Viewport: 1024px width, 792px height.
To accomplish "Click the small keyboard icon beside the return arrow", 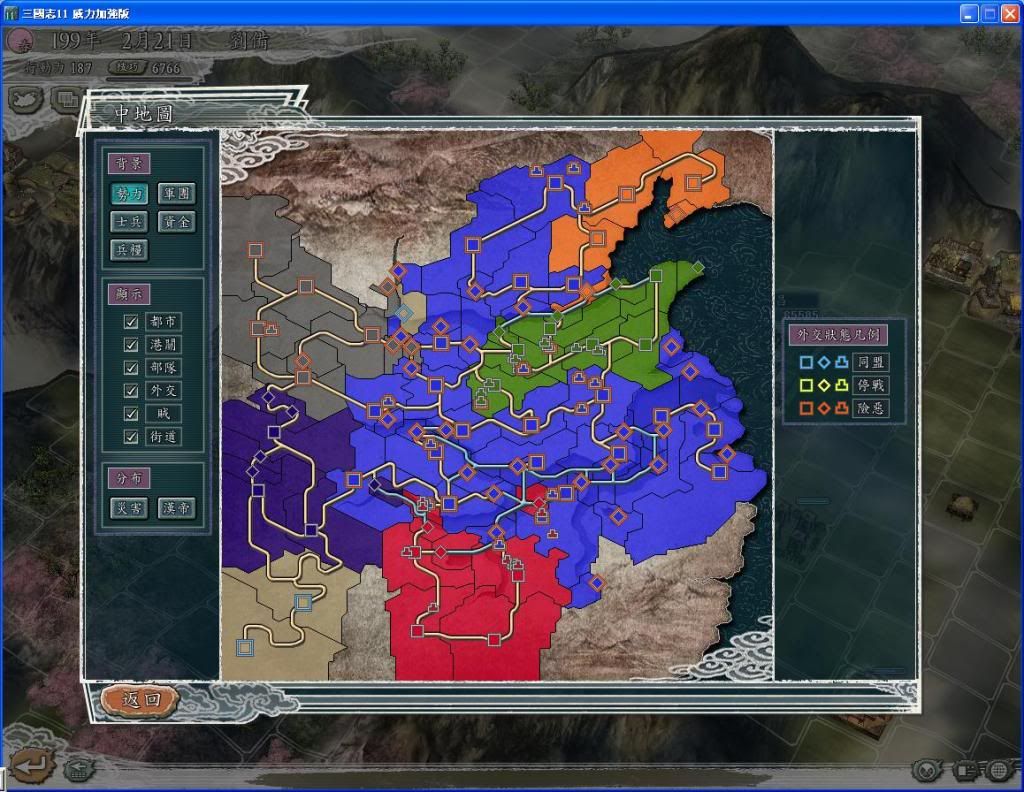I will pos(78,768).
